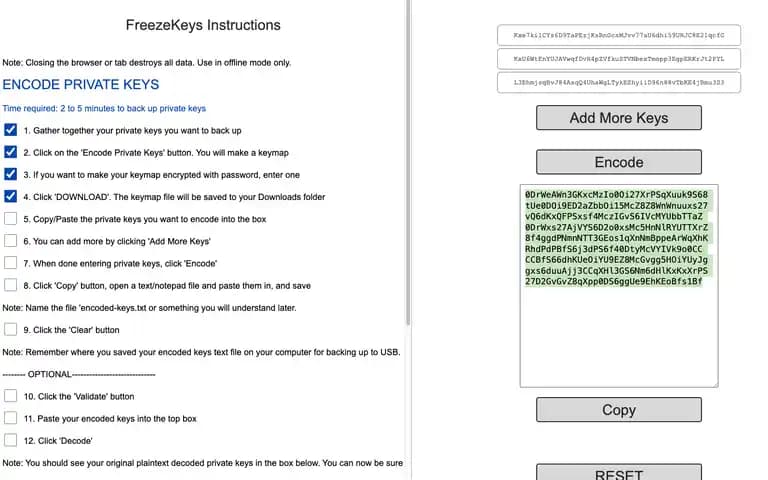This screenshot has width=768, height=480.
Task: Click the note about decoded plaintext private keys
Action: tap(202, 463)
